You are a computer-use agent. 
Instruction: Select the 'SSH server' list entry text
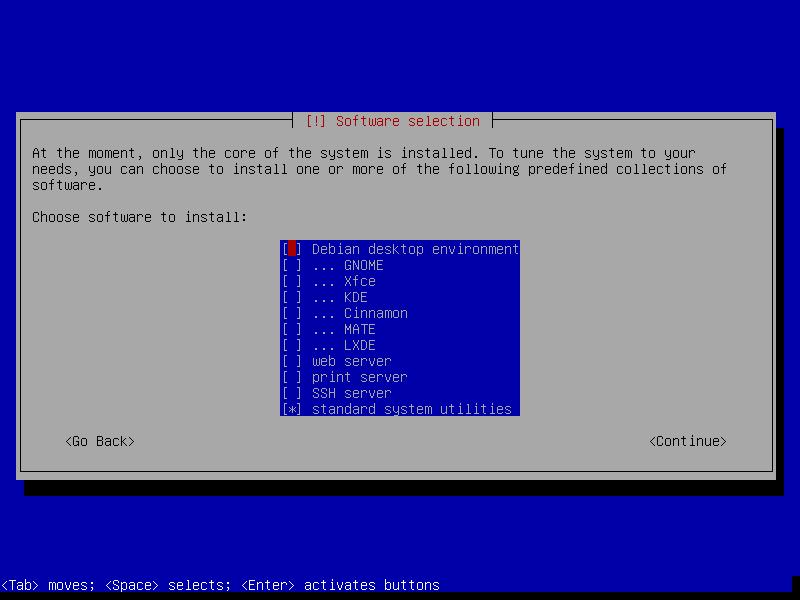coord(352,393)
